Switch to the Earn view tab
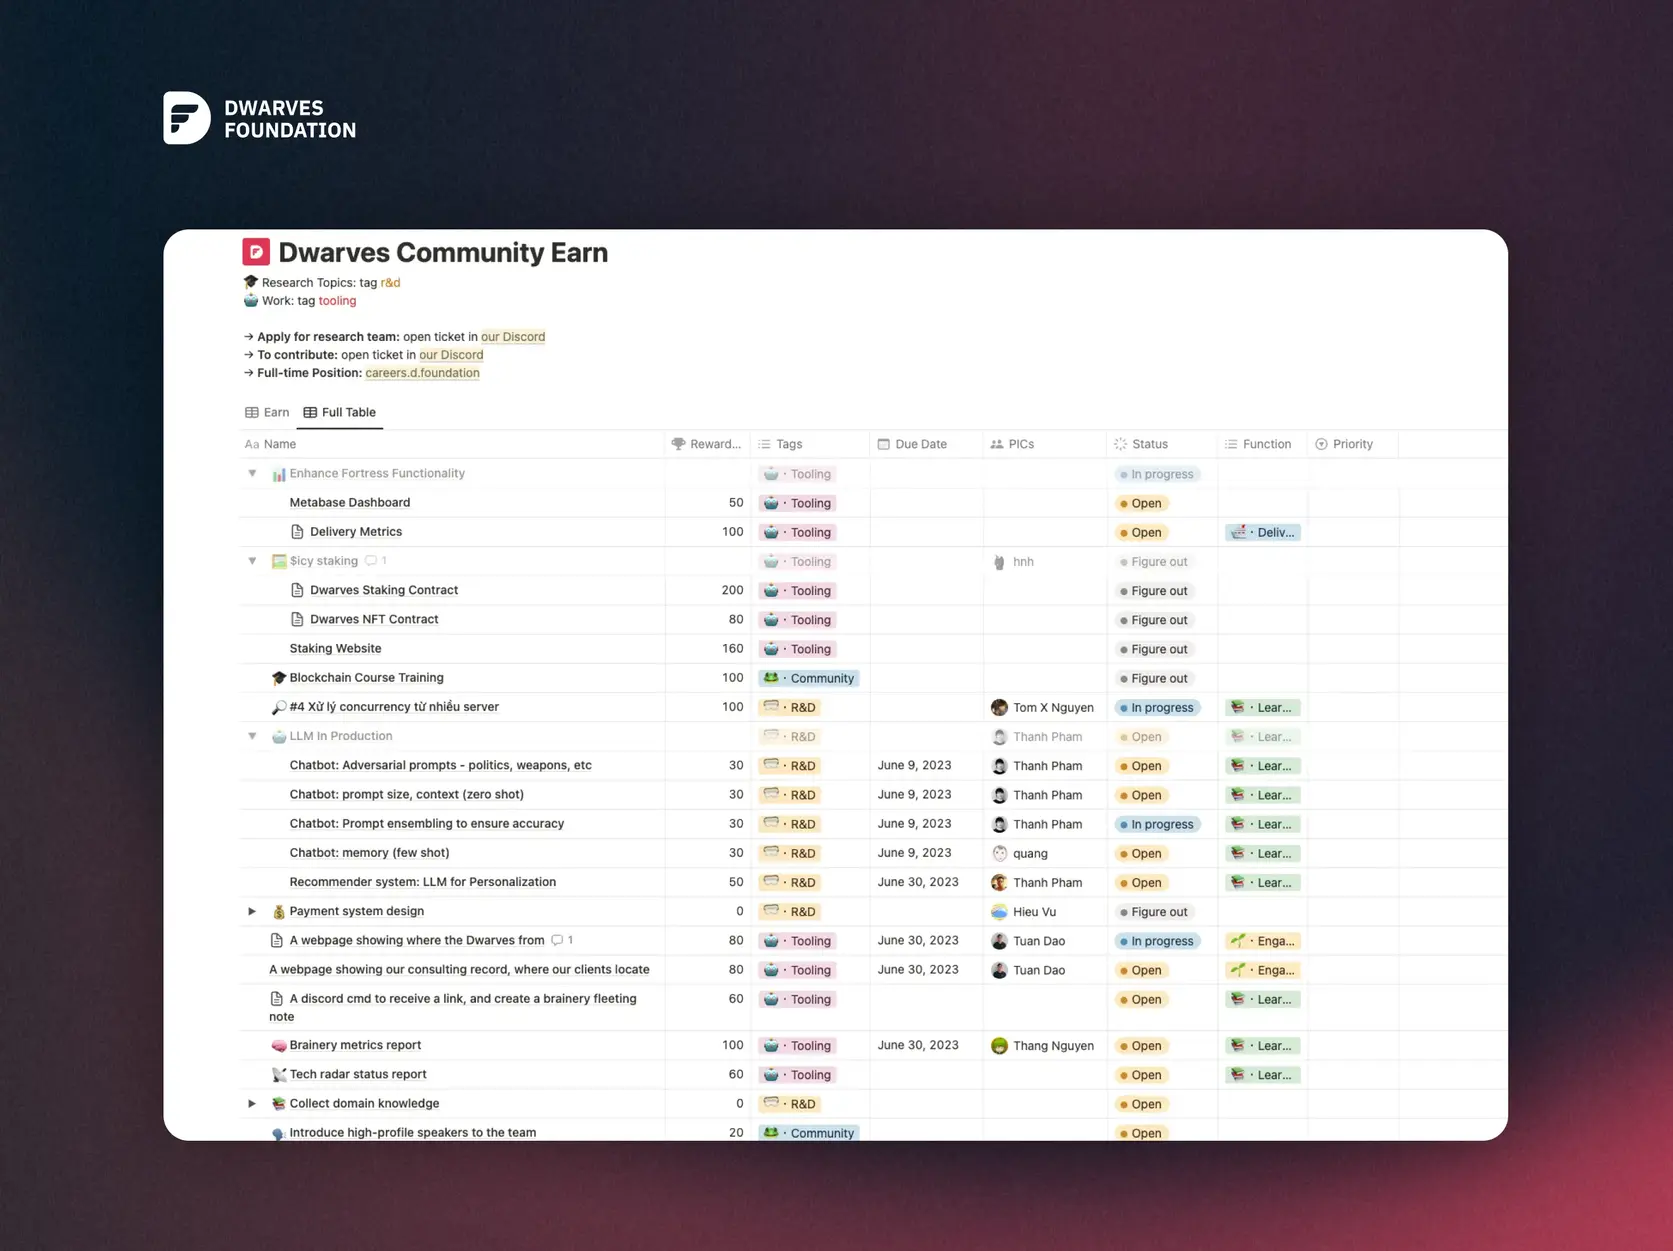 [267, 412]
